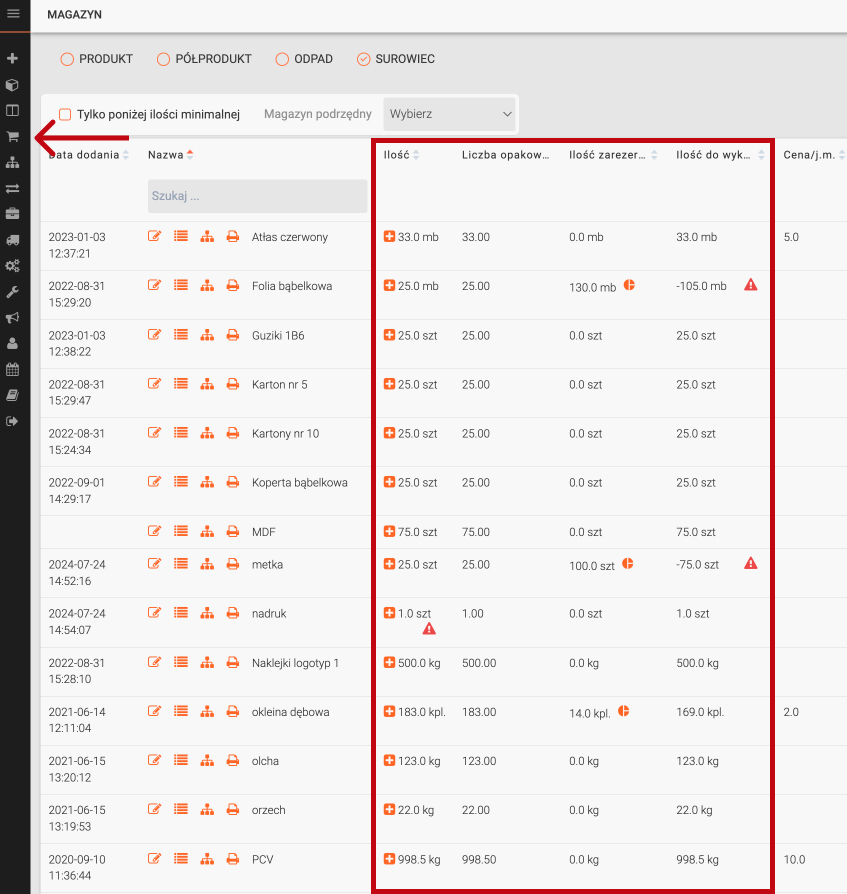Click the edit icon for Atłas czerwony

(154, 236)
